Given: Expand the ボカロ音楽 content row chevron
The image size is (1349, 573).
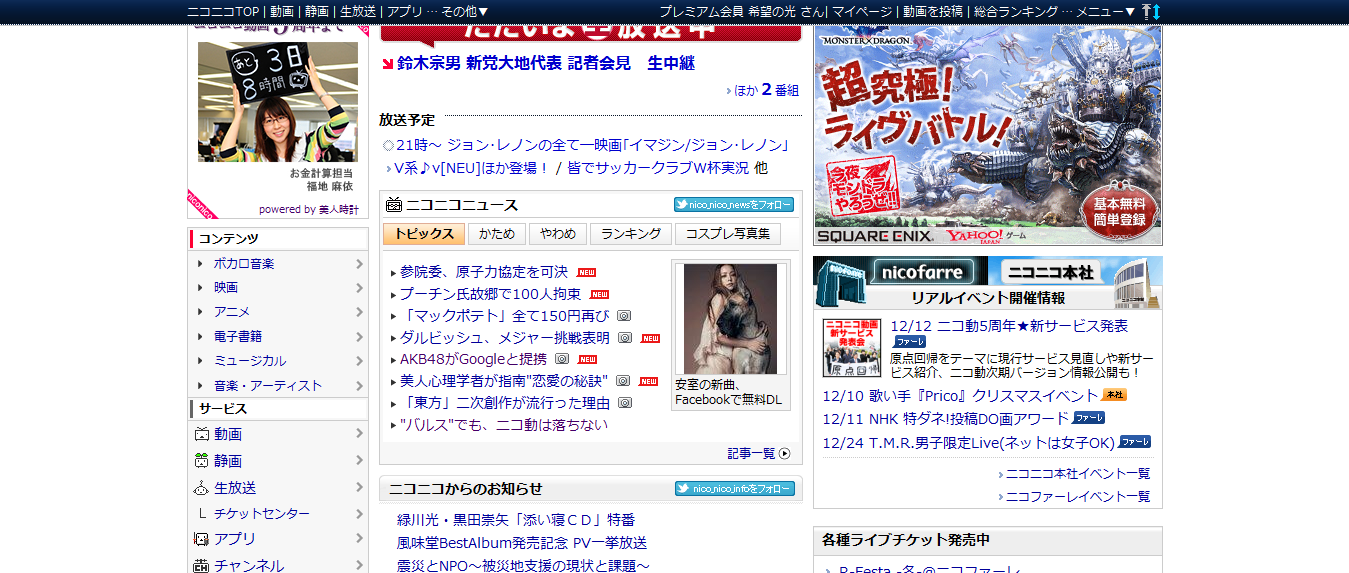Looking at the screenshot, I should [x=359, y=264].
